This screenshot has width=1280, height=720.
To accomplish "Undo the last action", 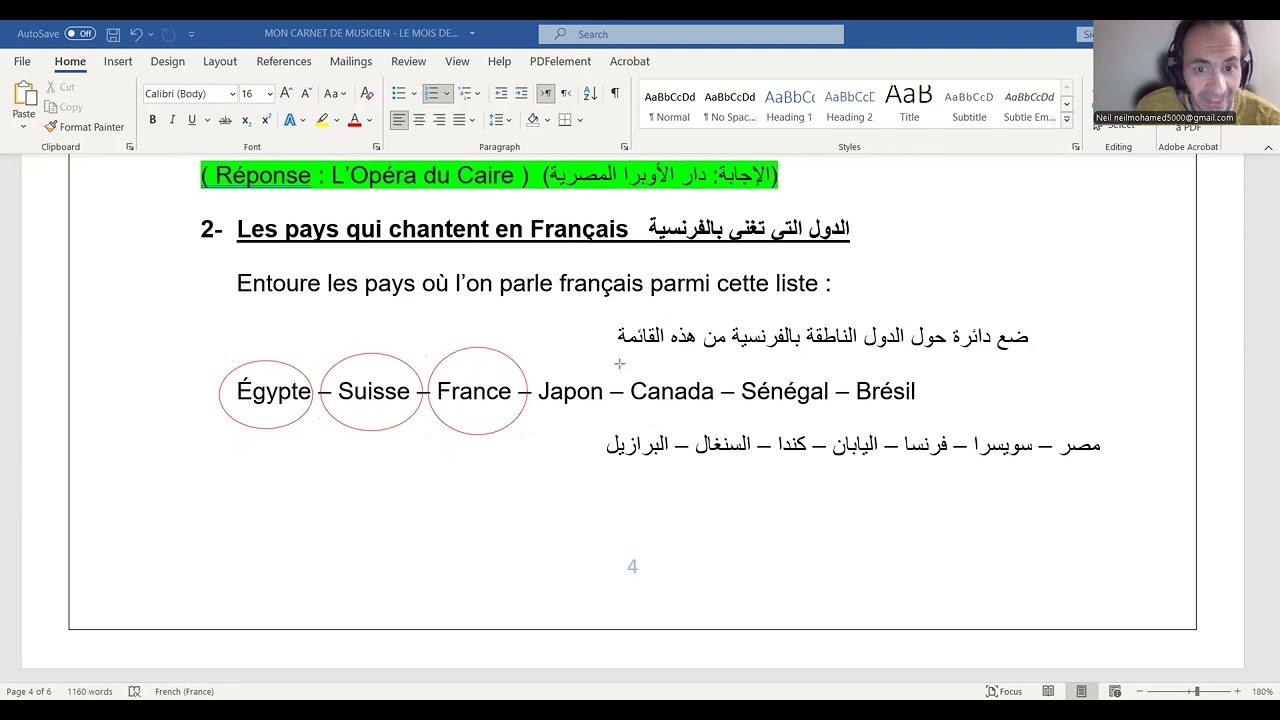I will click(x=136, y=34).
